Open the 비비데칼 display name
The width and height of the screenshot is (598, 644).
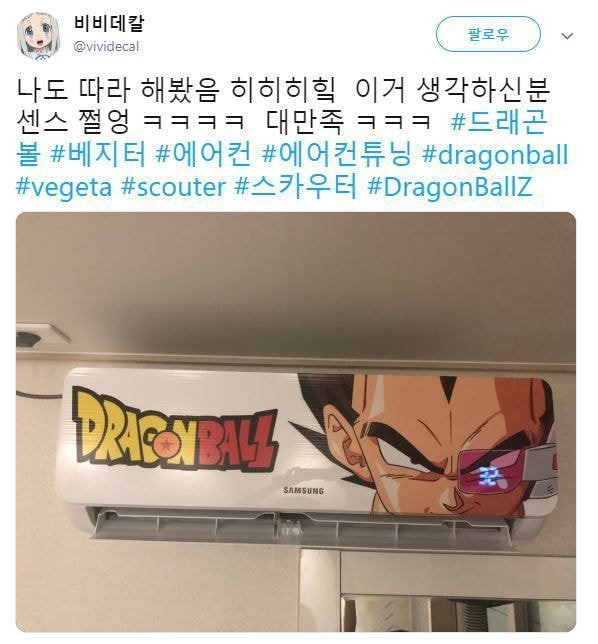(x=109, y=23)
